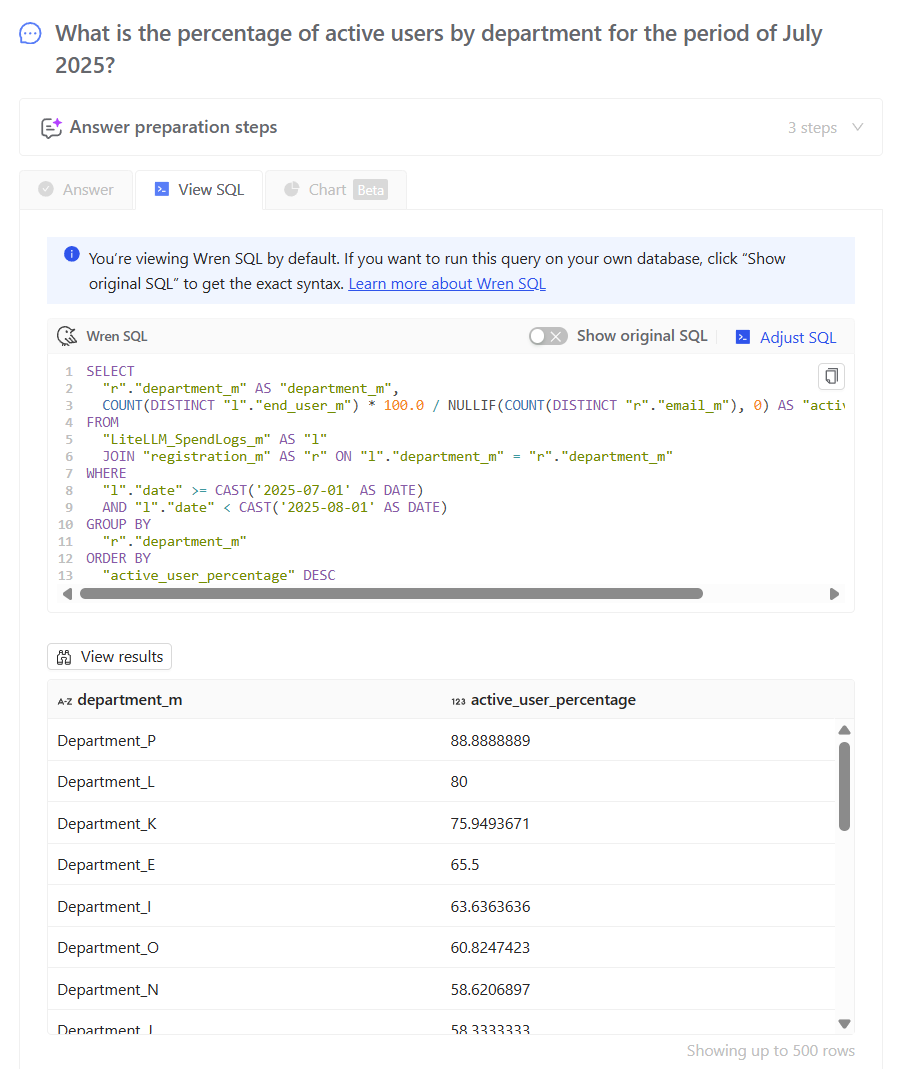
Task: Click the View results button
Action: pos(110,657)
